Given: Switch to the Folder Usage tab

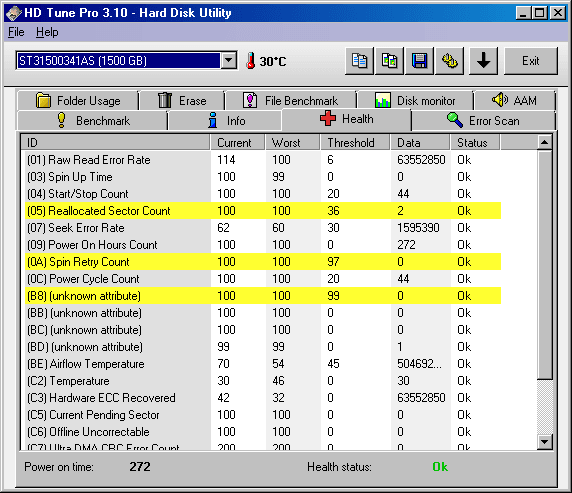Looking at the screenshot, I should (78, 100).
